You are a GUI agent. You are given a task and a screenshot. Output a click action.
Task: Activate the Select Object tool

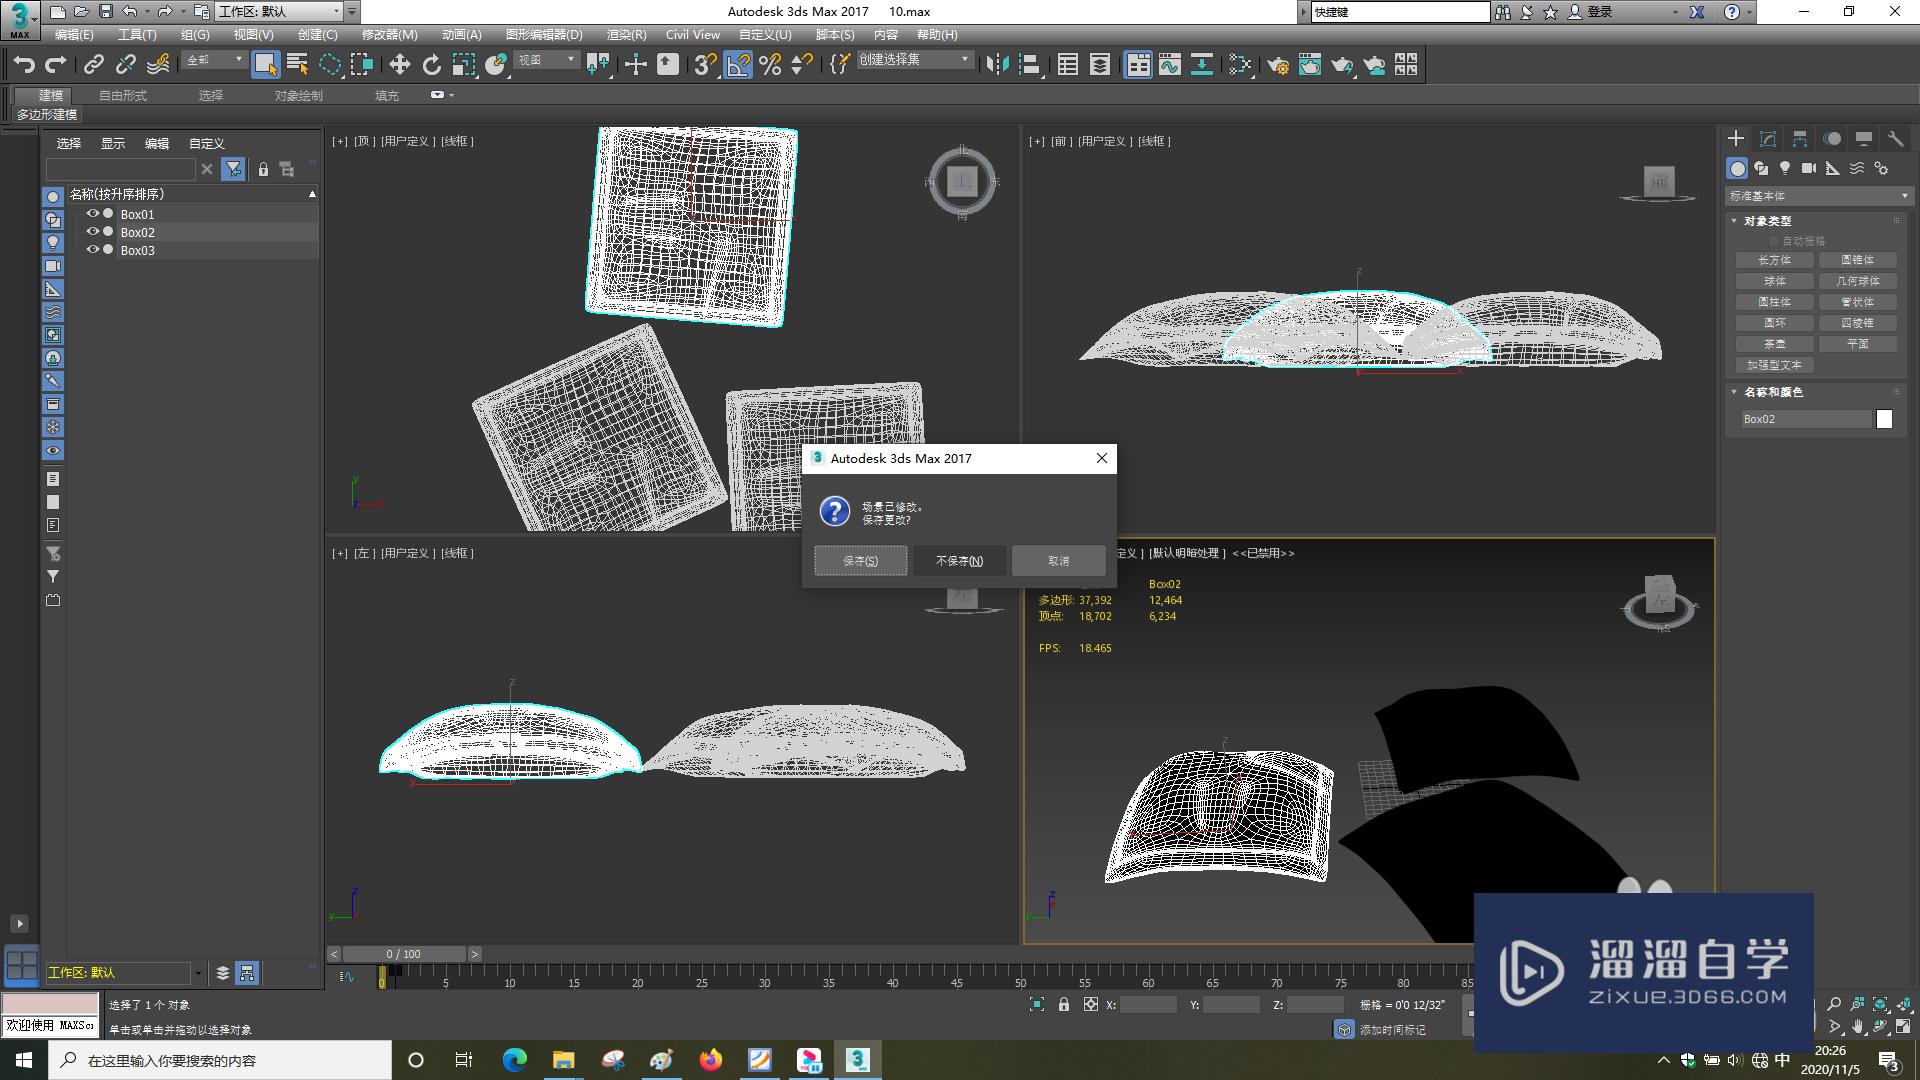click(x=265, y=65)
